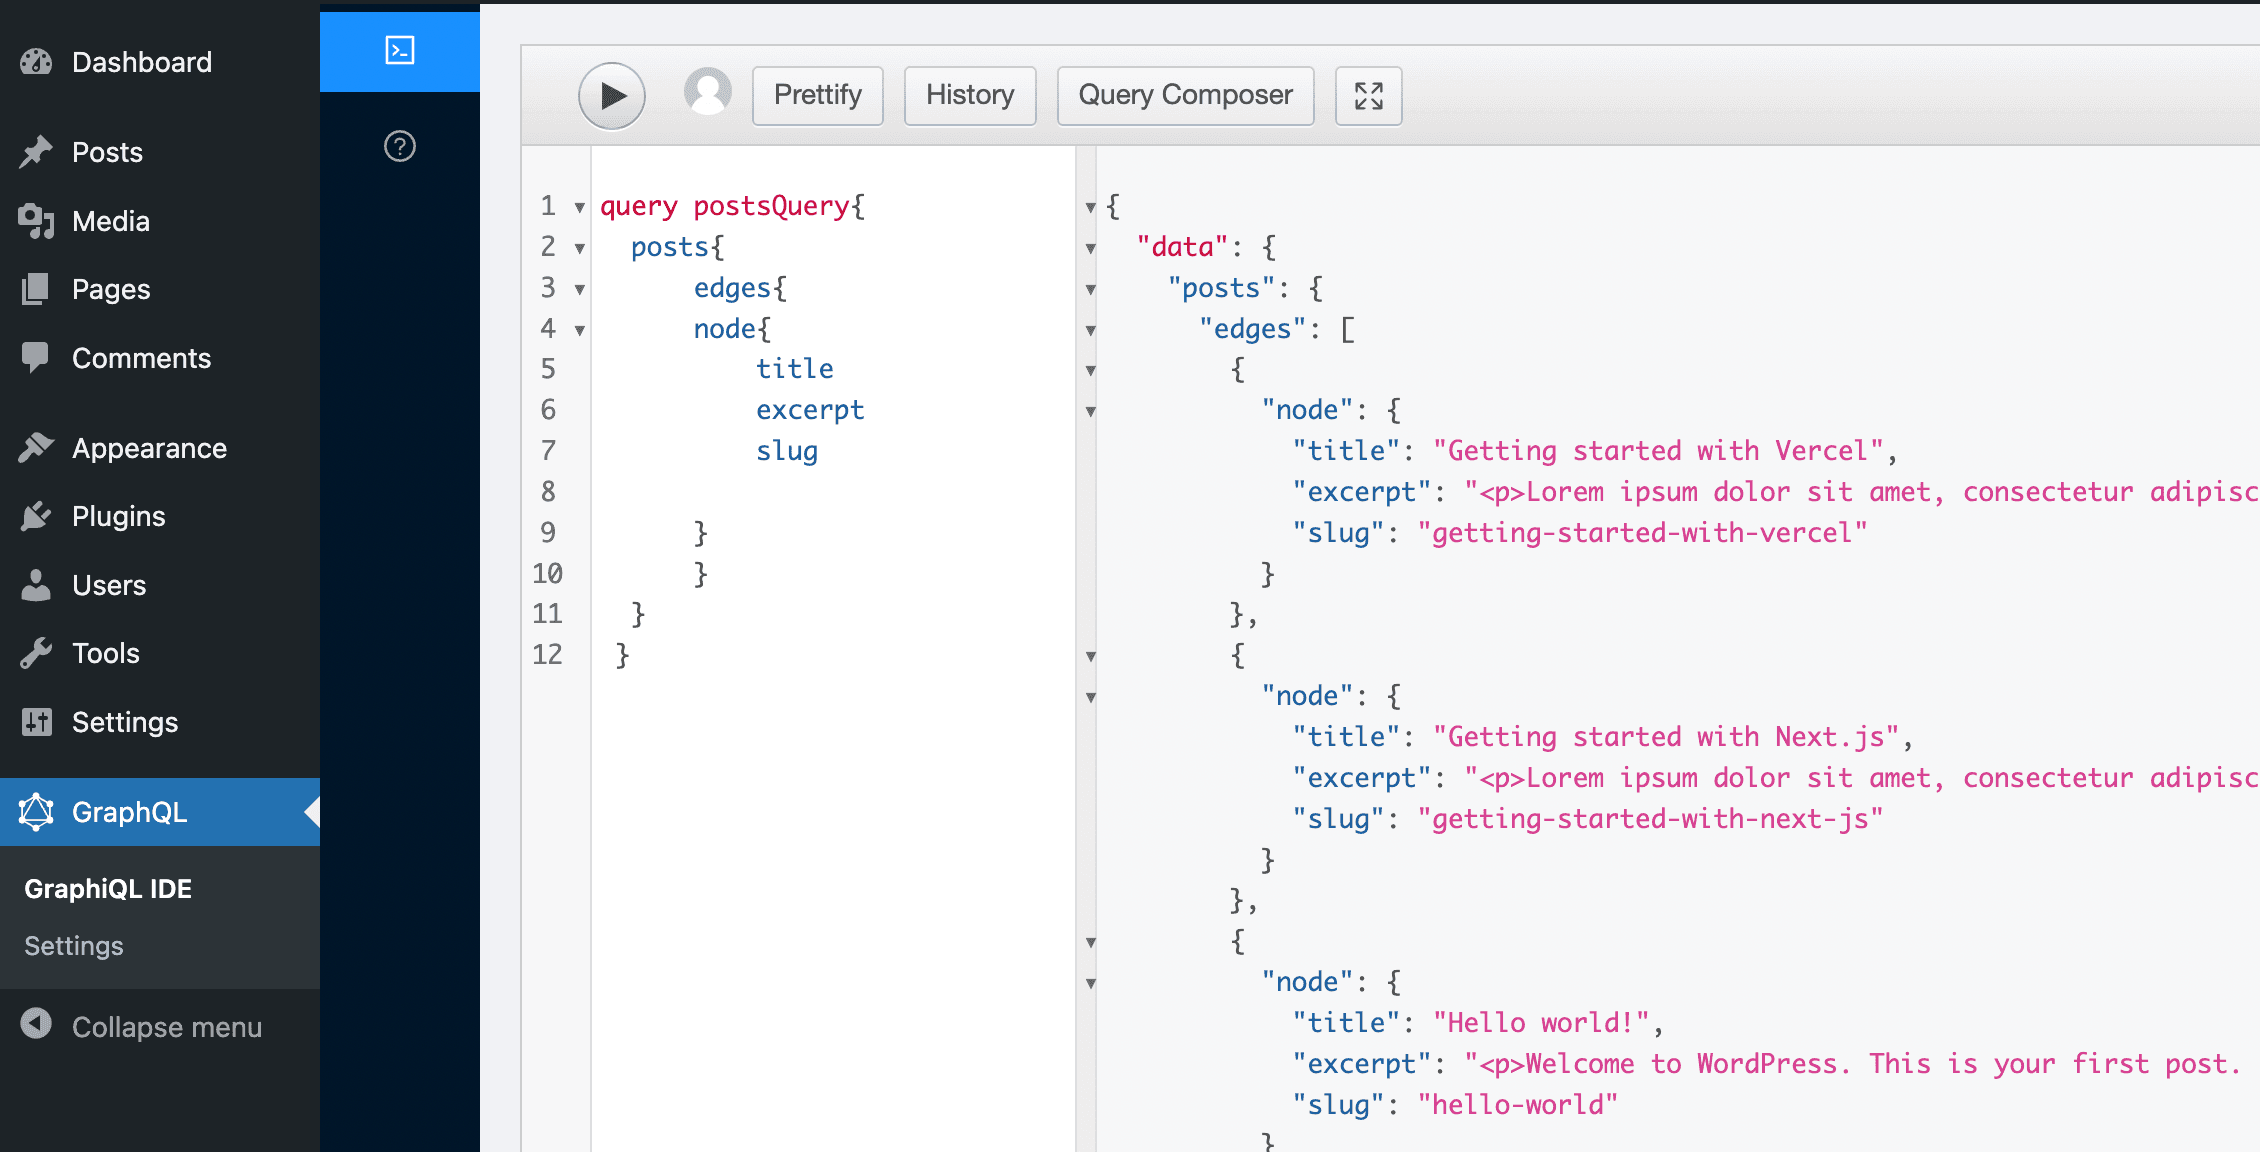Screen dimensions: 2260x1152
Task: Collapse the edges array in response panel
Action: [x=1090, y=330]
